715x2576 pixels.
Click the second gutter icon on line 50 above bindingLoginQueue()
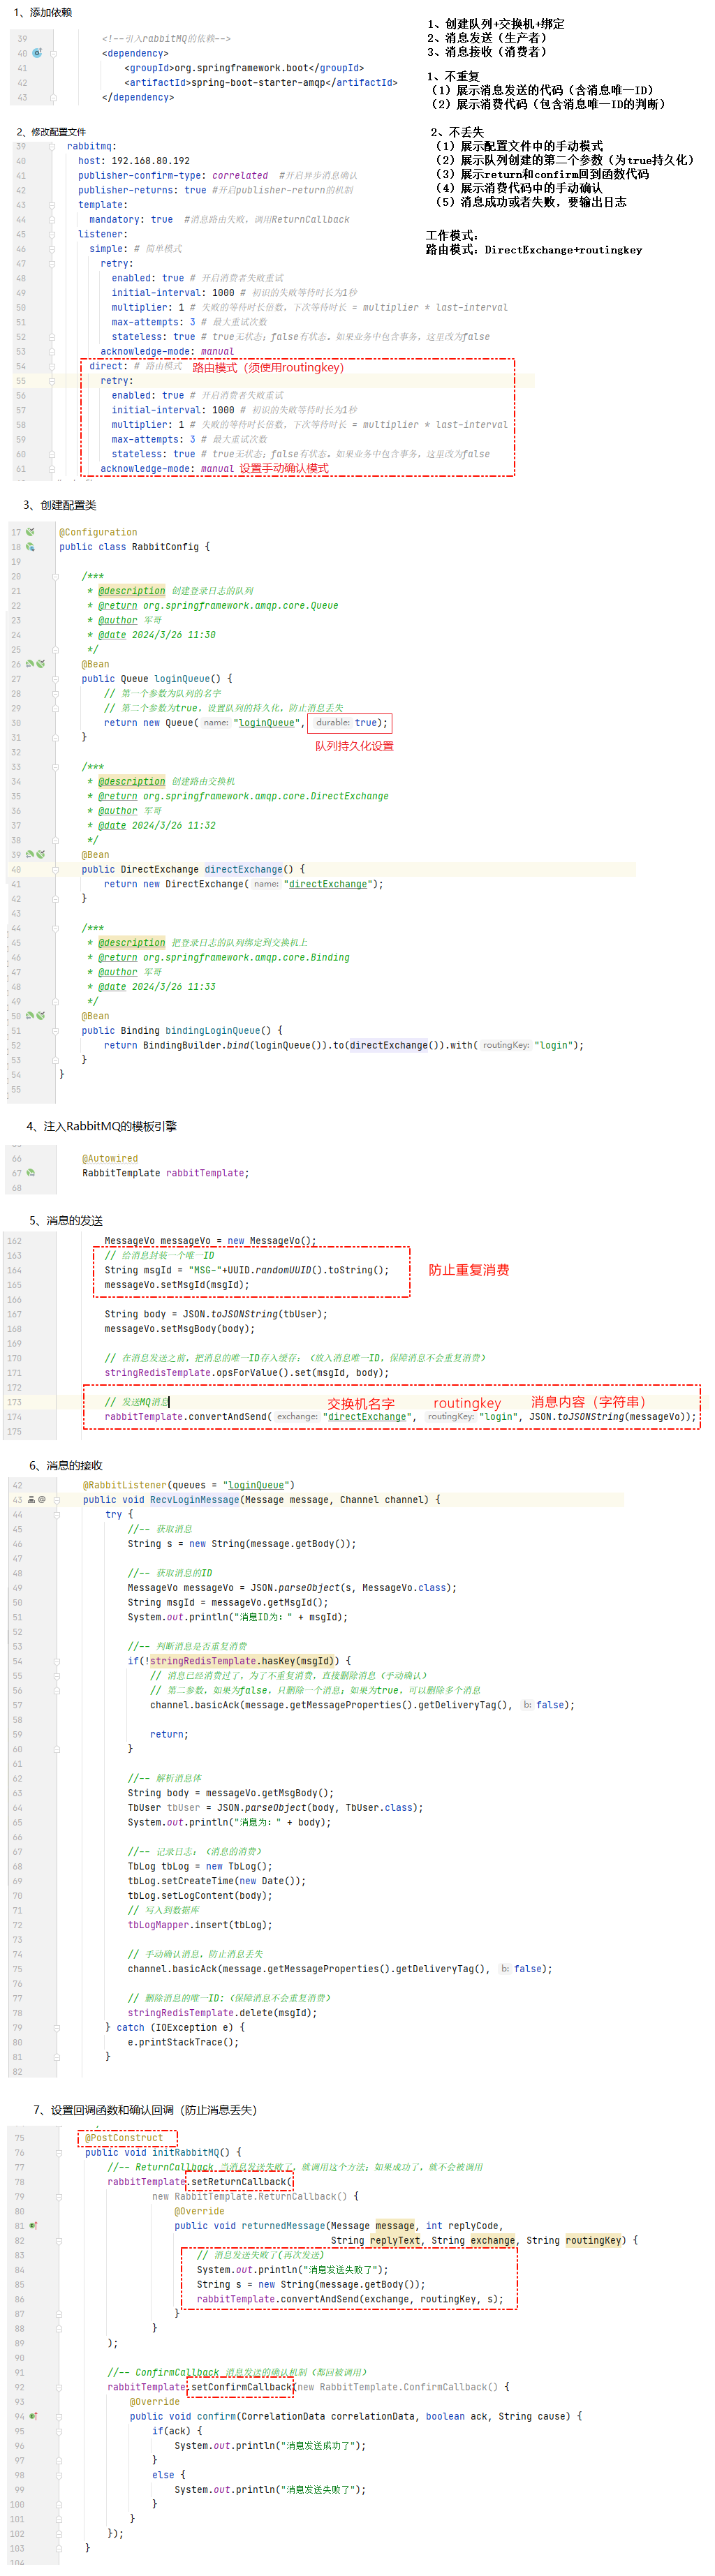40,1016
